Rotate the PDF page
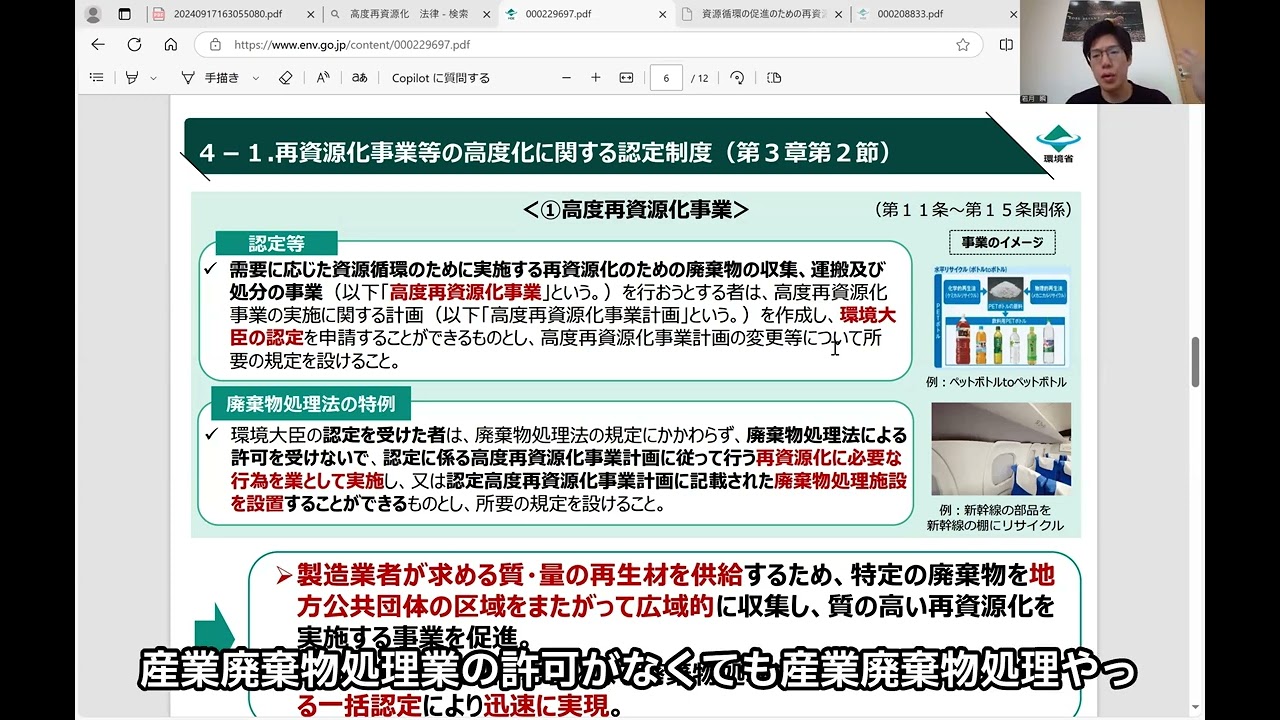 pos(737,78)
